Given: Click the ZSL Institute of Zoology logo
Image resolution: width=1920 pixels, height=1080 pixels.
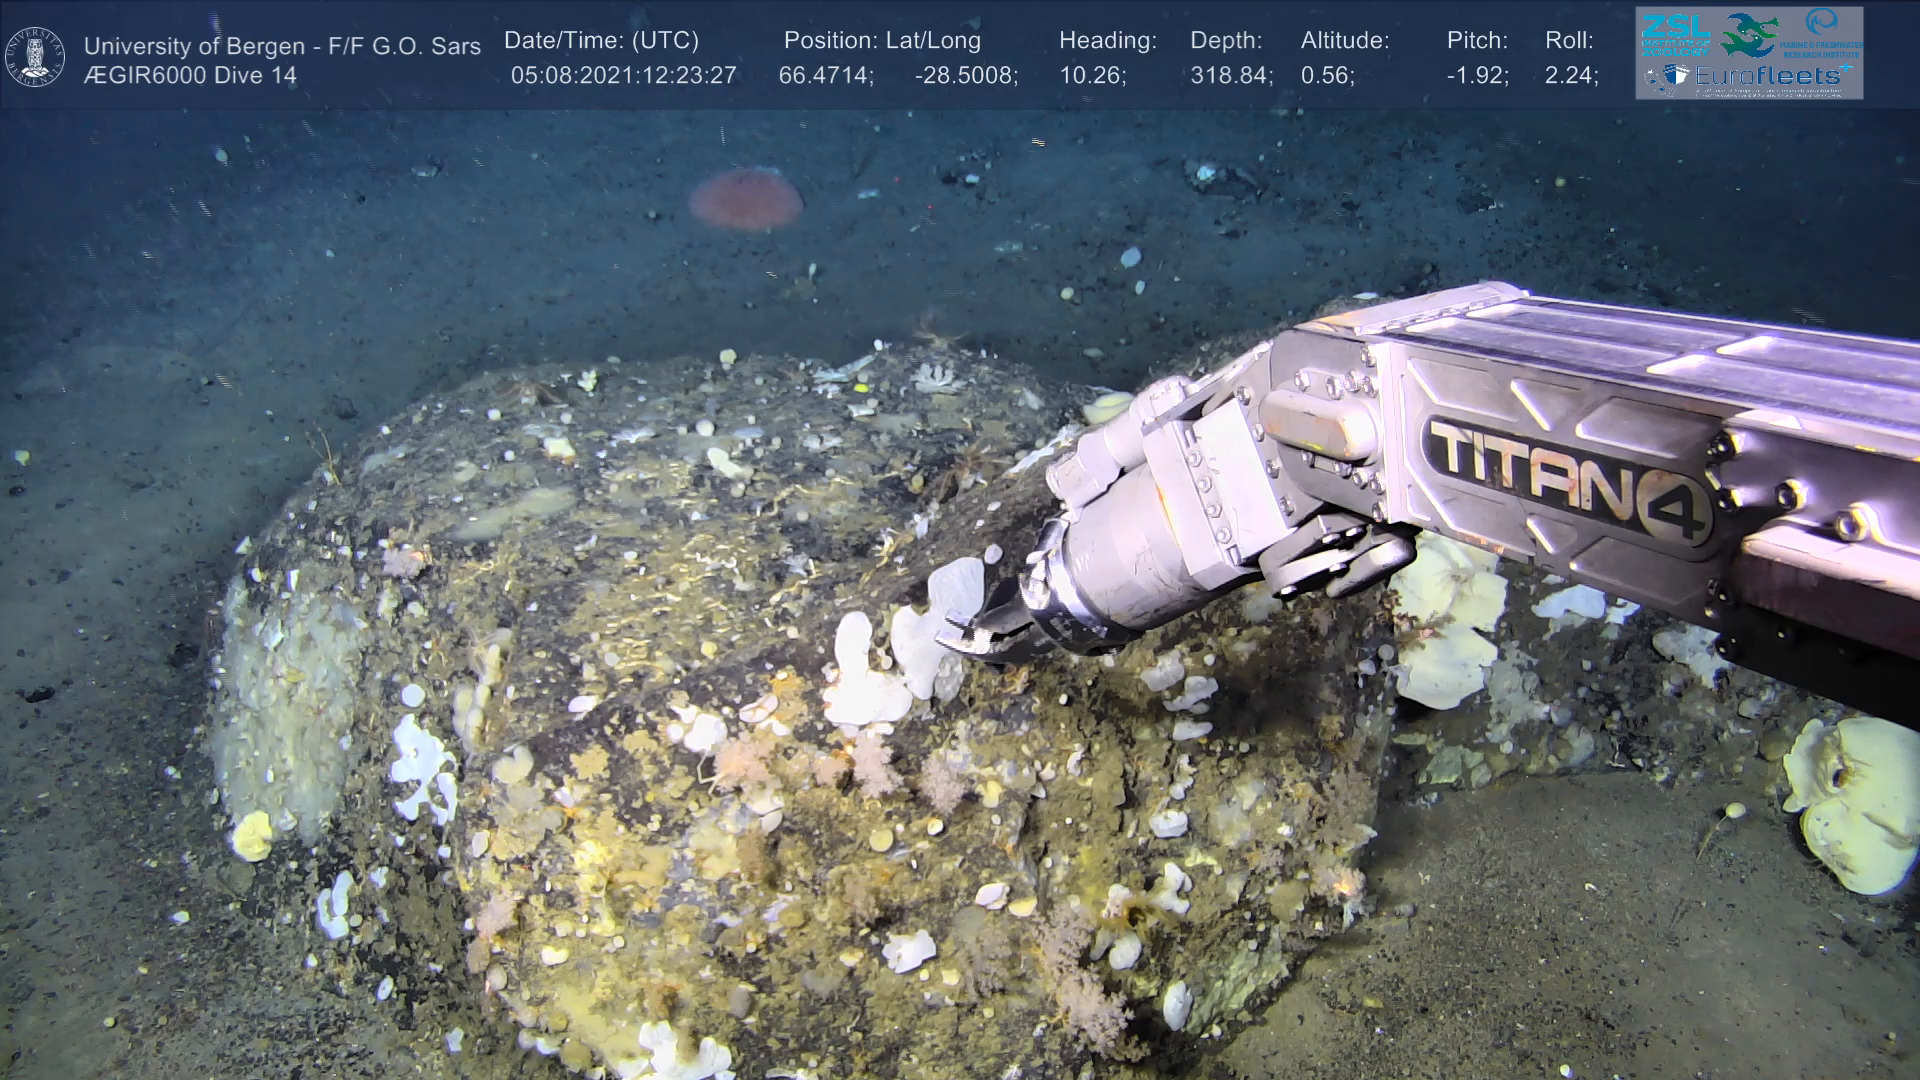Looking at the screenshot, I should pos(1675,35).
